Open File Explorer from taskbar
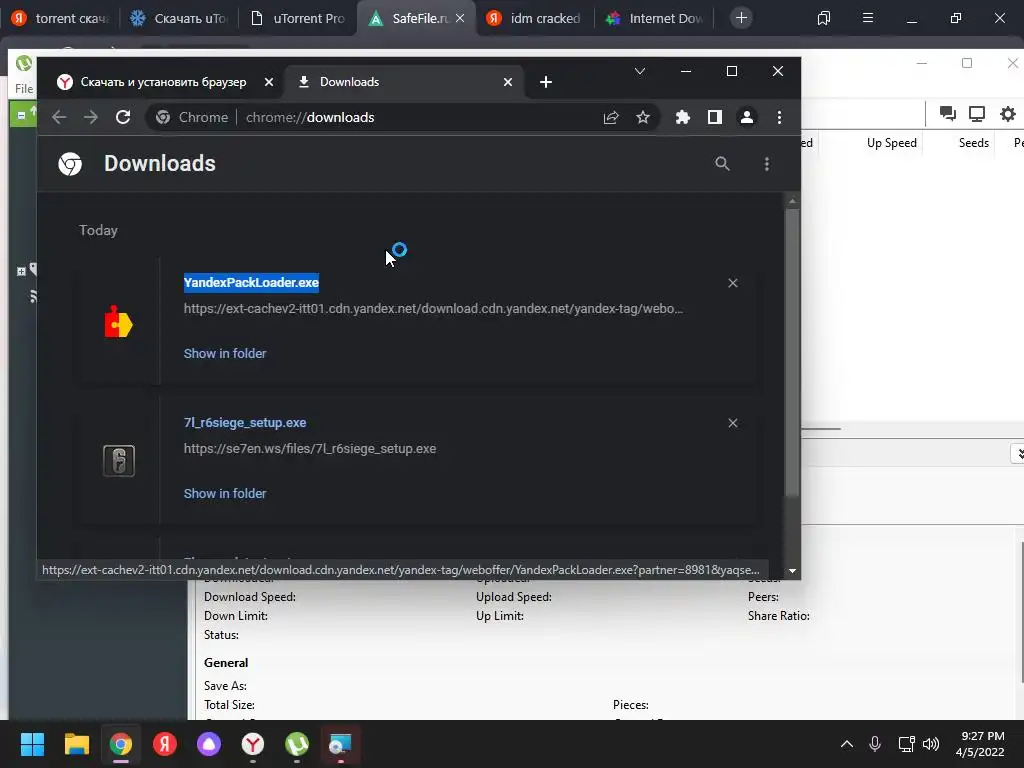The image size is (1024, 768). (76, 744)
